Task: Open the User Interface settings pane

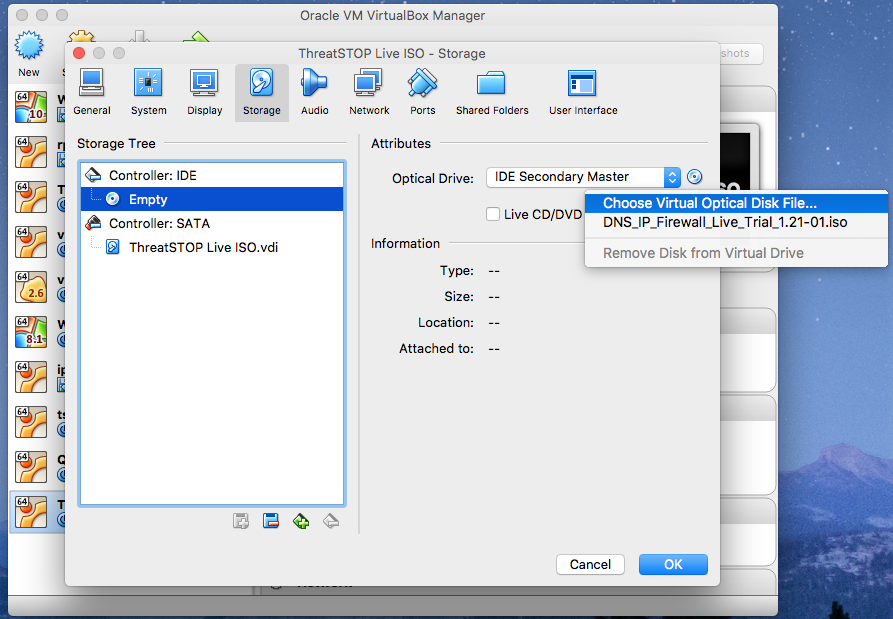Action: 583,92
